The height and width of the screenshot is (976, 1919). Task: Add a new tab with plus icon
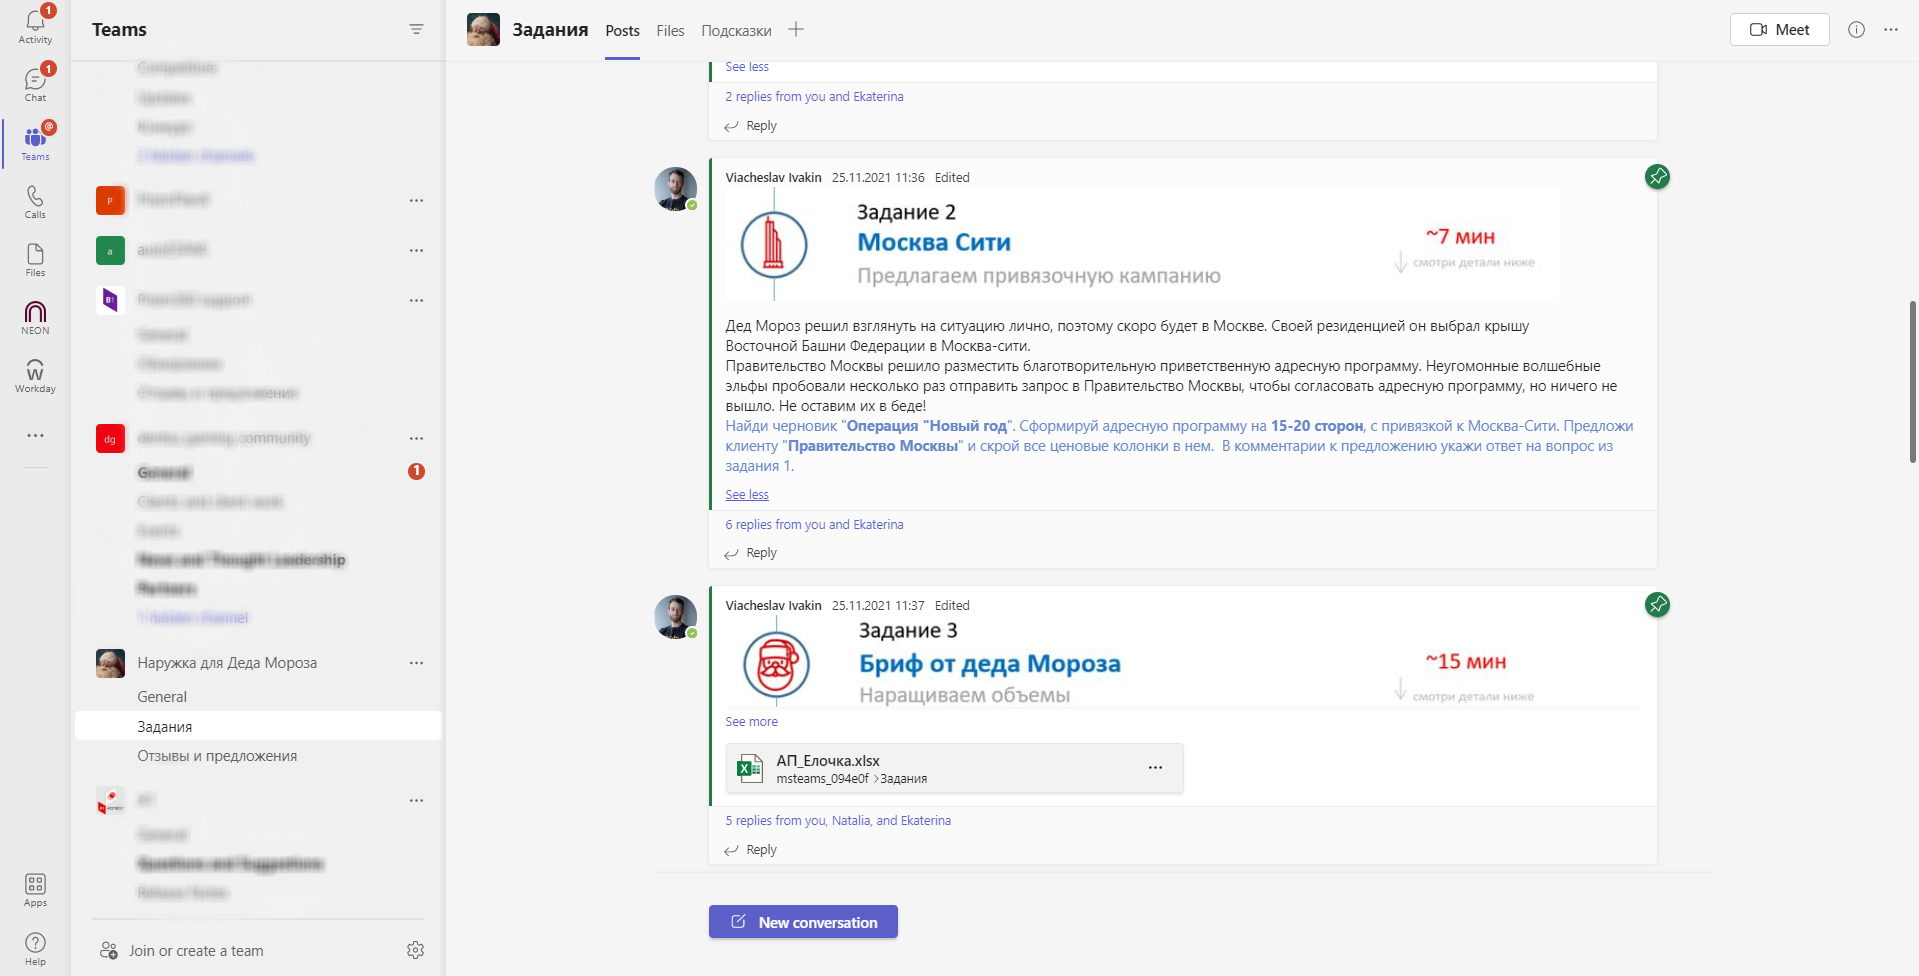[796, 30]
